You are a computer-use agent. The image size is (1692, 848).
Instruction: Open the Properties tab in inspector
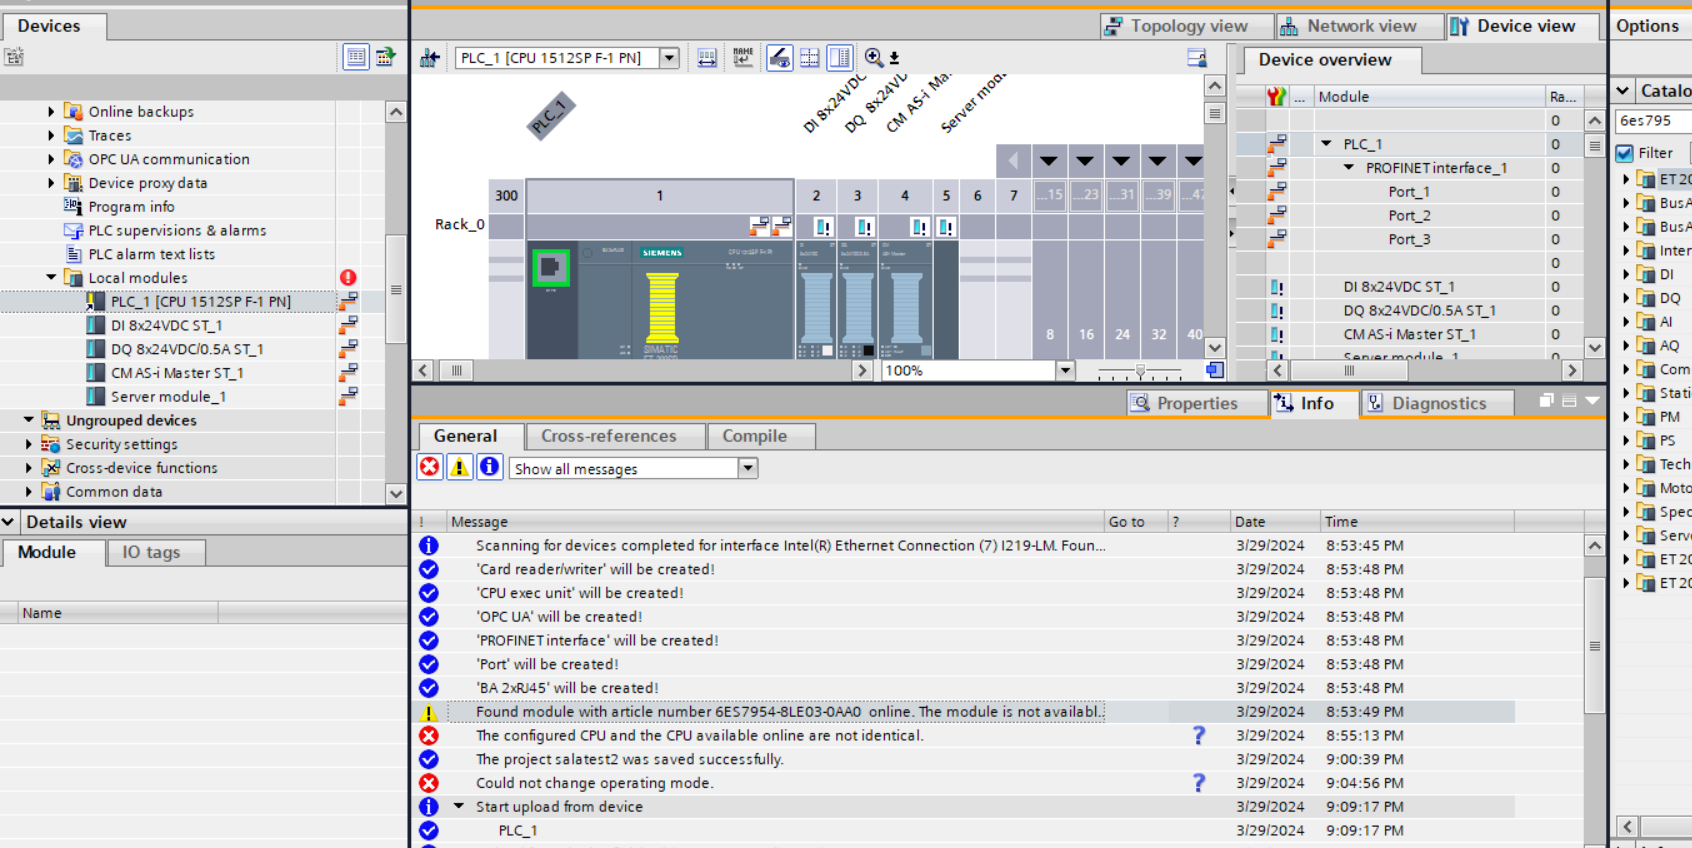click(1195, 403)
